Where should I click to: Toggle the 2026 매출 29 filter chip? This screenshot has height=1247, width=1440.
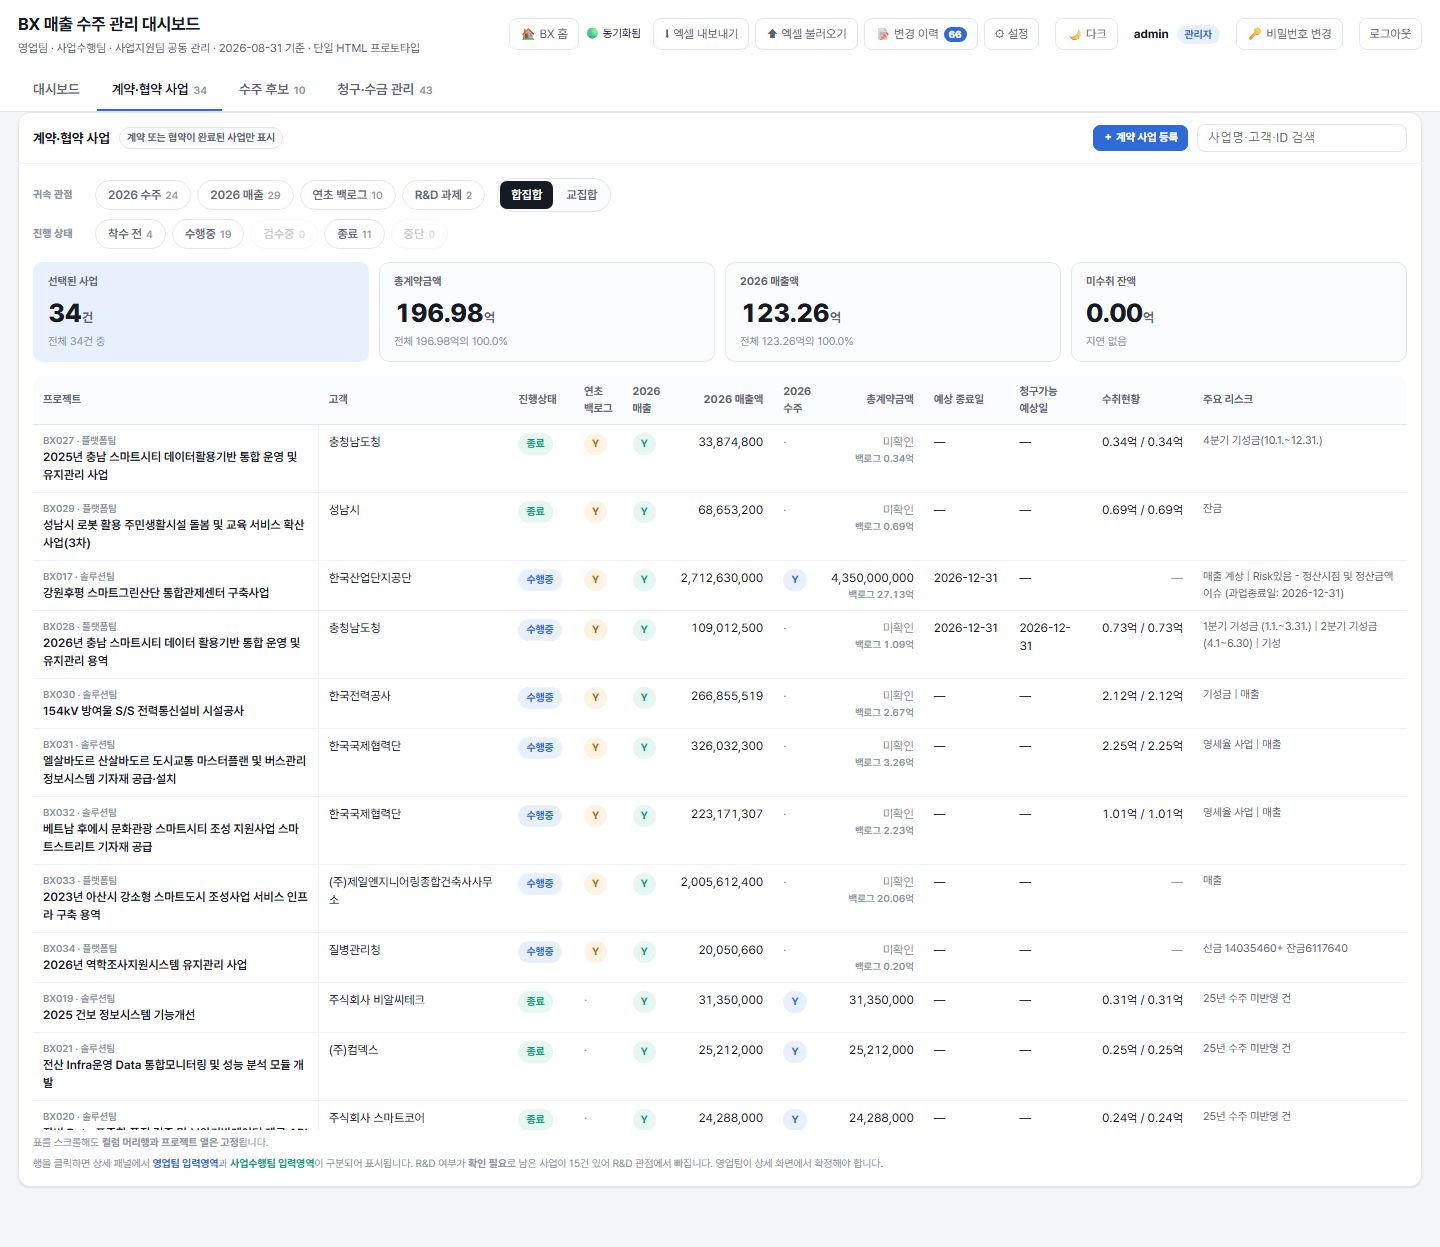(245, 195)
